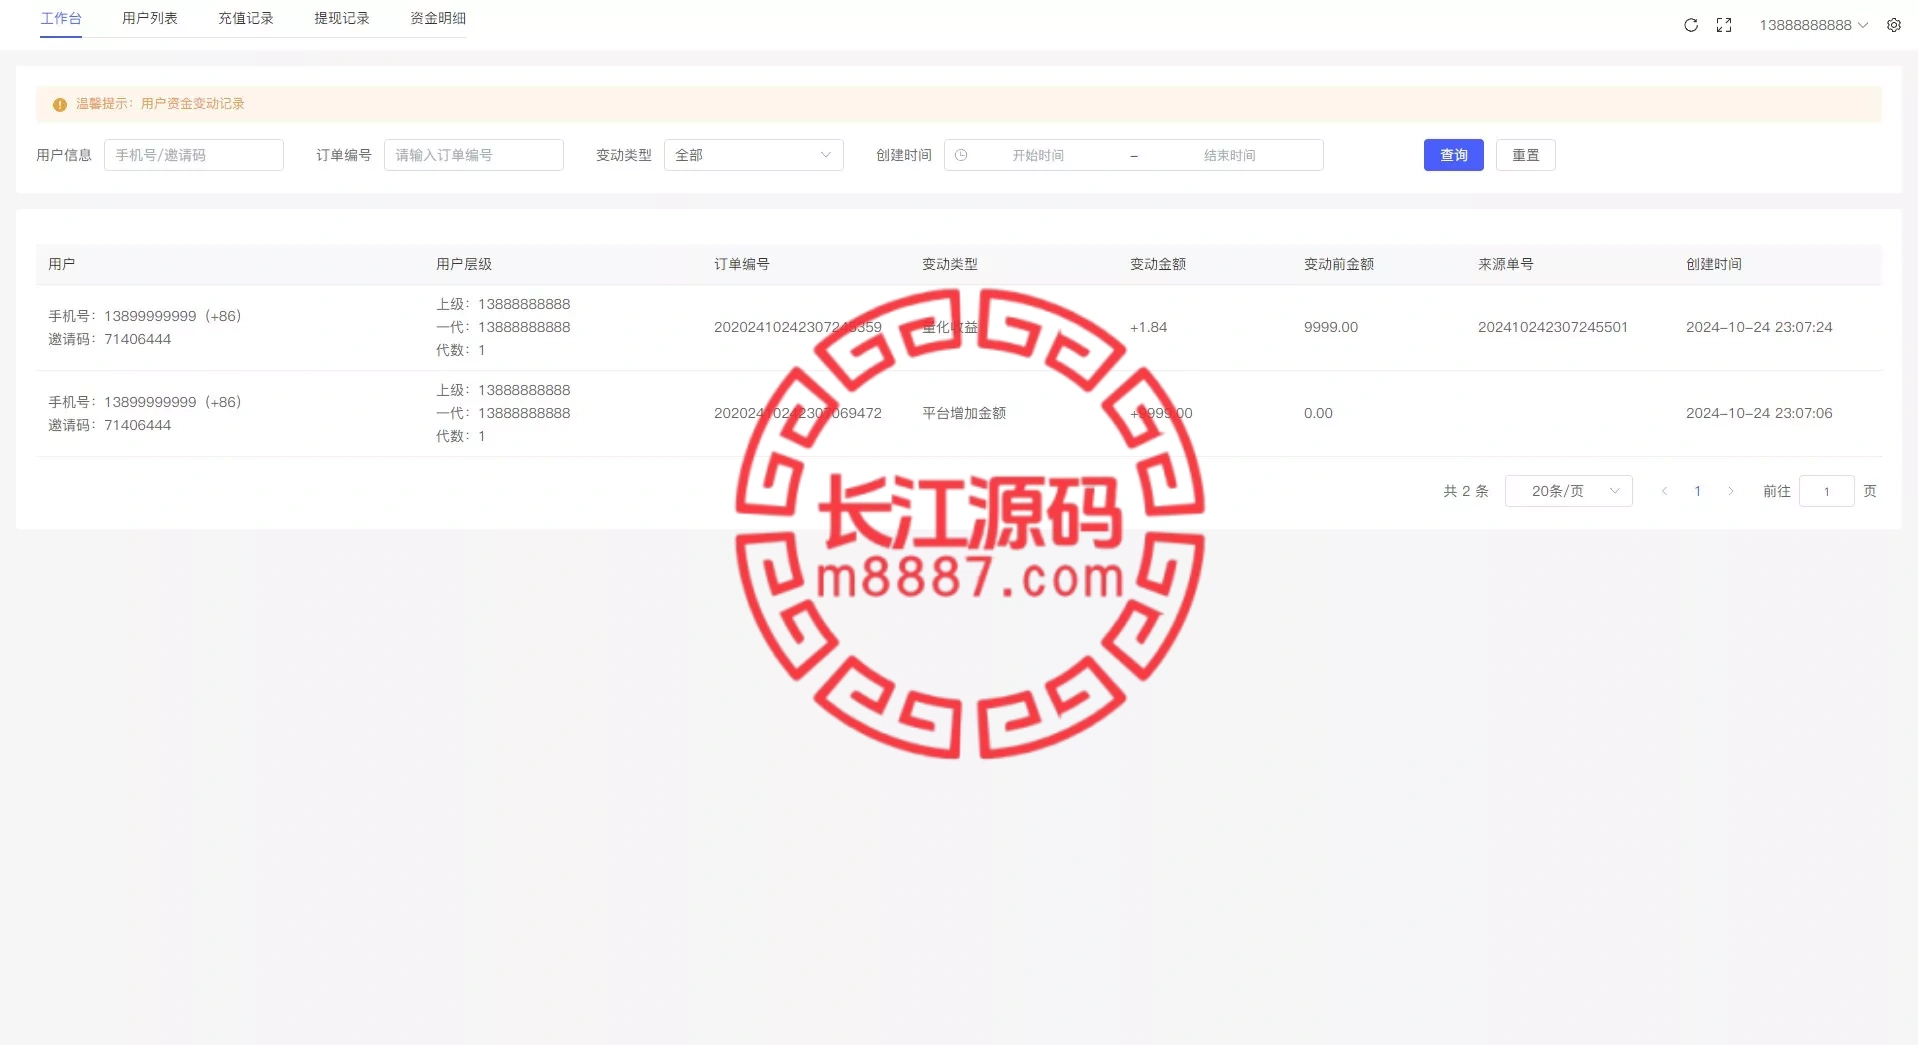This screenshot has height=1045, width=1918.
Task: Click 平台增加金额 change type cell
Action: [964, 413]
